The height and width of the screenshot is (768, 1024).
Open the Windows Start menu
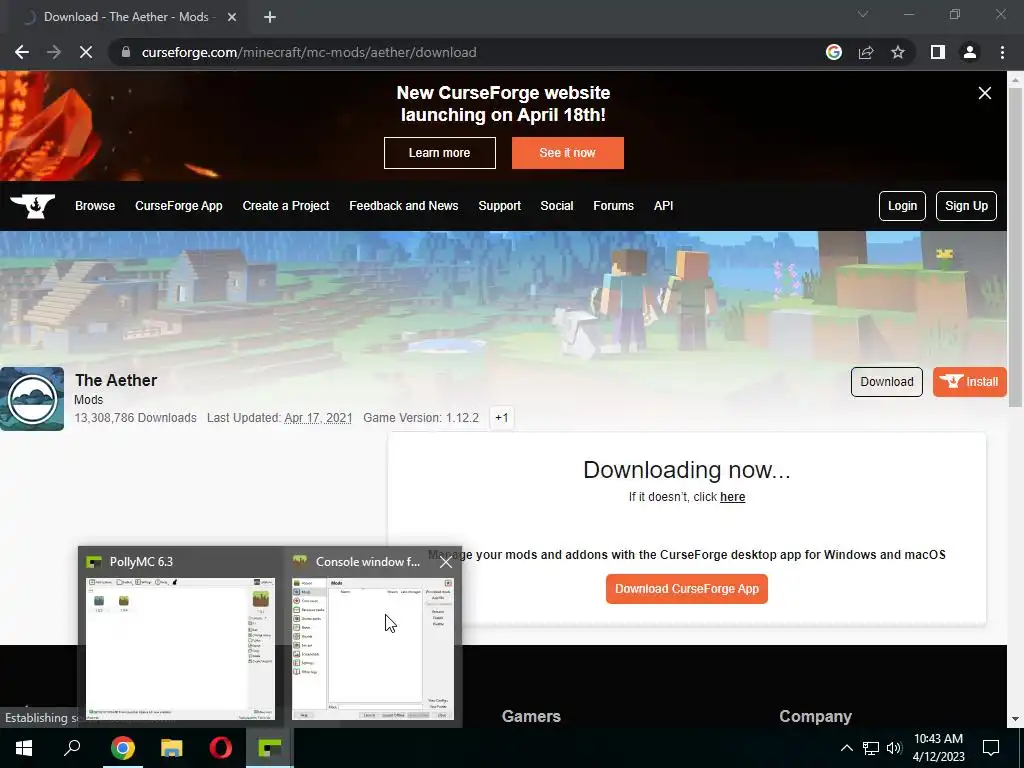tap(24, 748)
